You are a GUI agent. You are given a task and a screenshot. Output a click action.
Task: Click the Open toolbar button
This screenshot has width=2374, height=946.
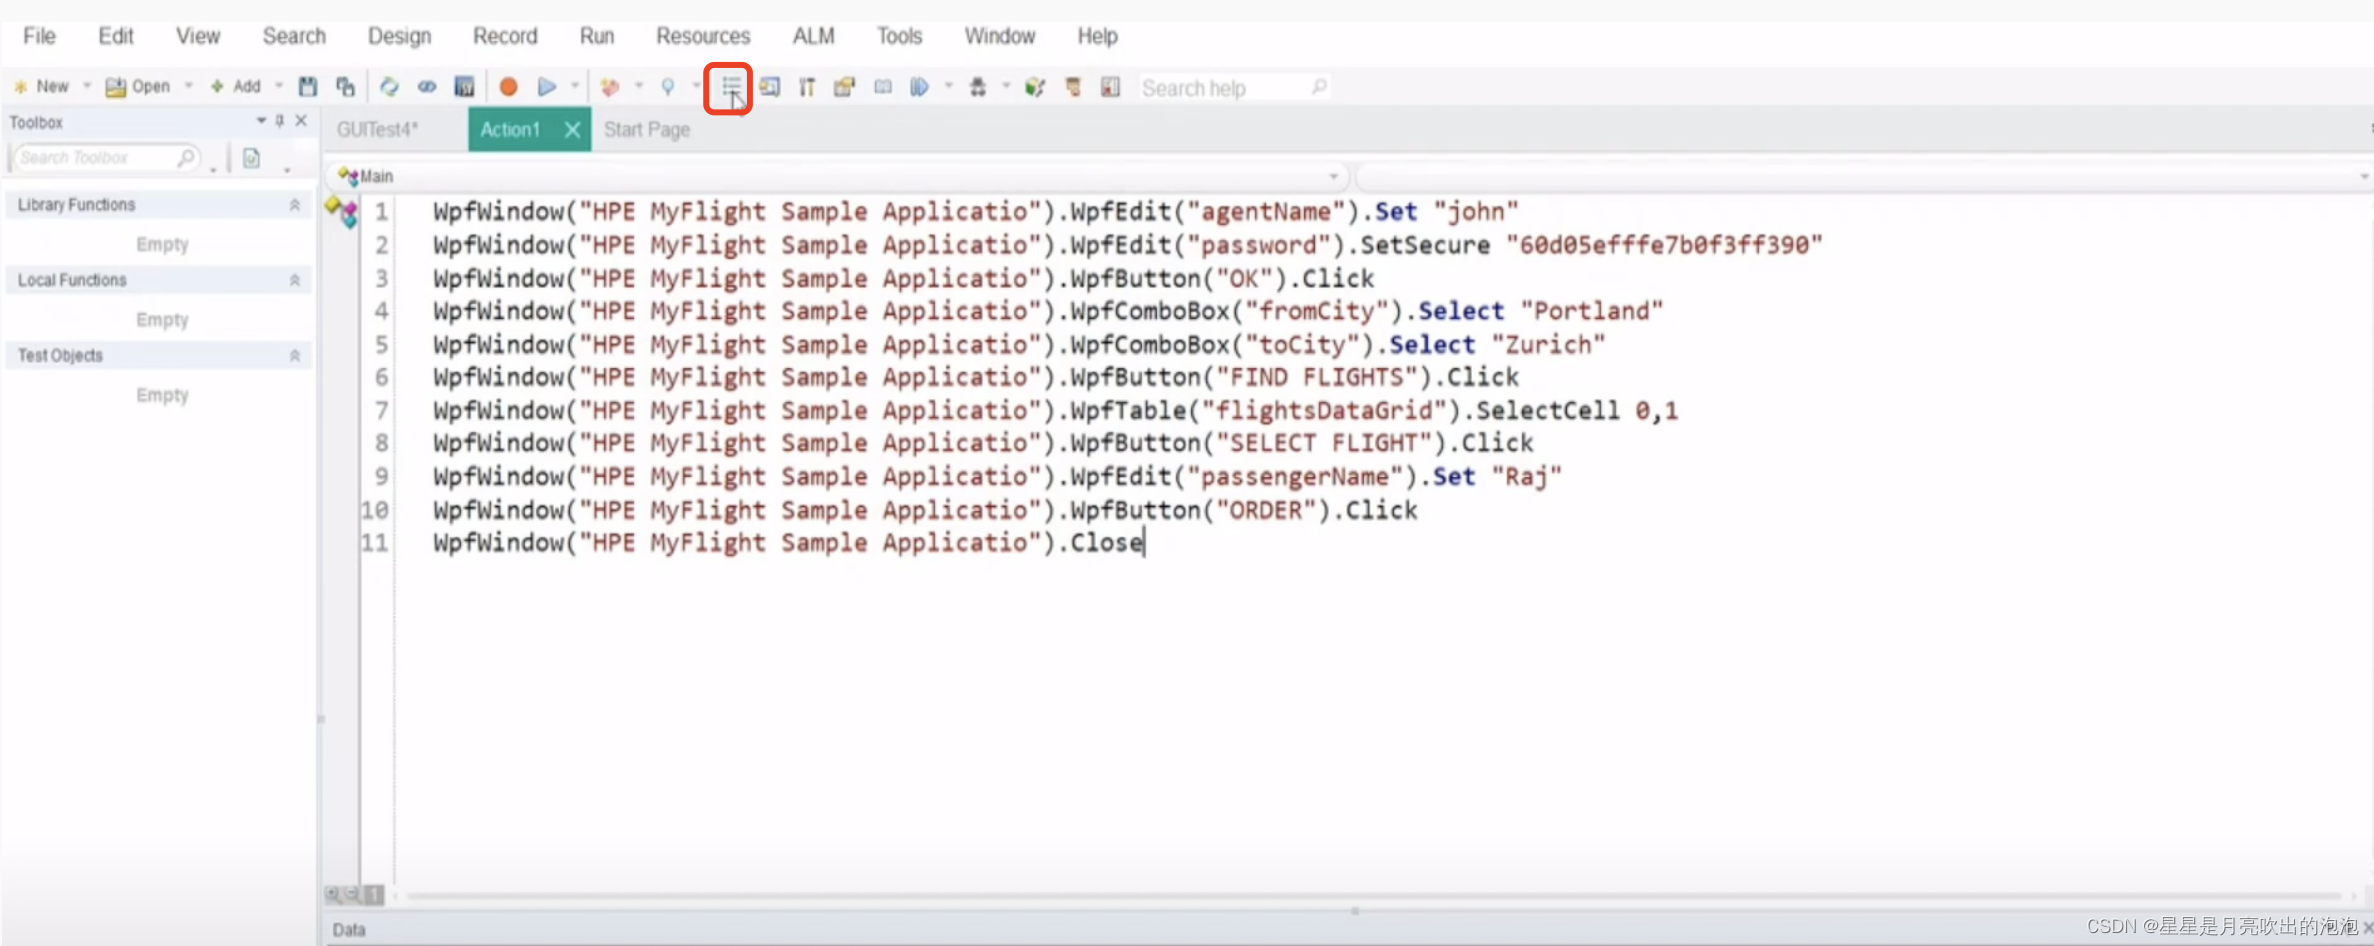pos(138,87)
